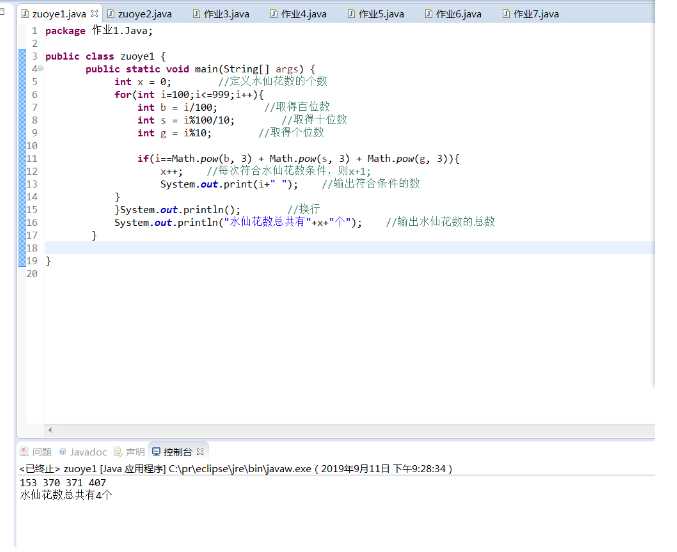Switch to the Javadoc view tab
The height and width of the screenshot is (552, 677).
(x=82, y=452)
